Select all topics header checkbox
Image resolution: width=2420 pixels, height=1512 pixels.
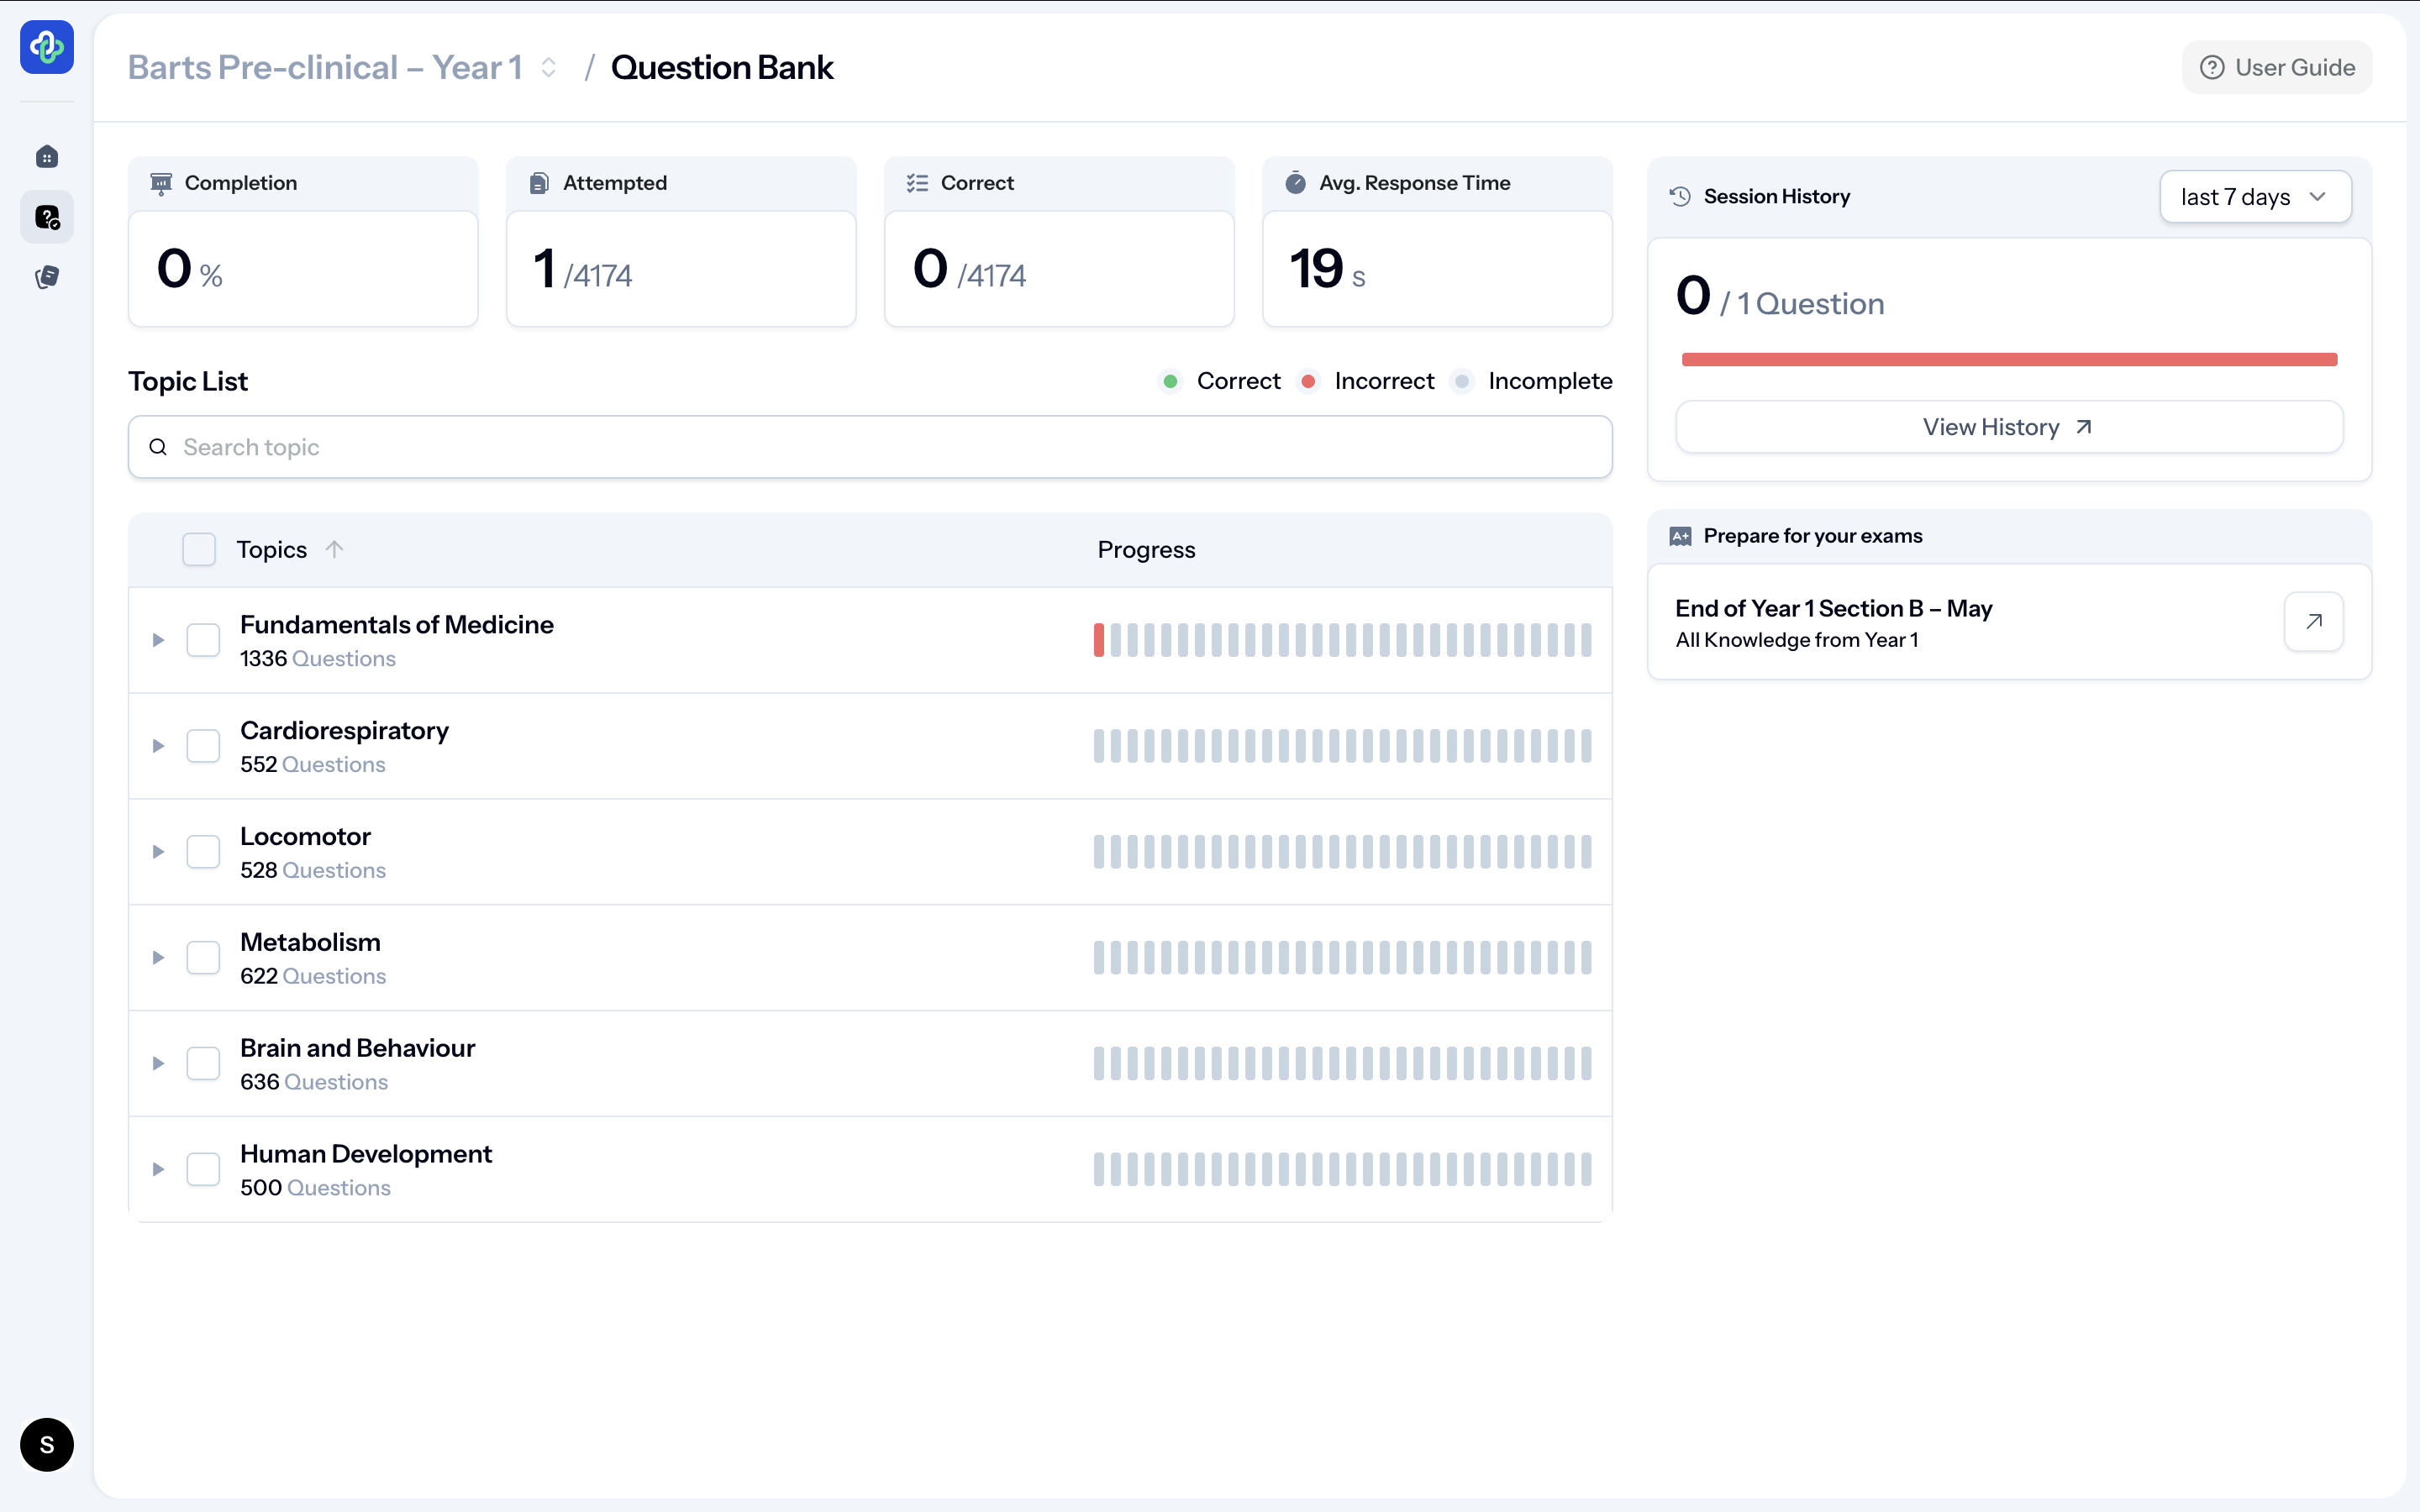point(199,549)
